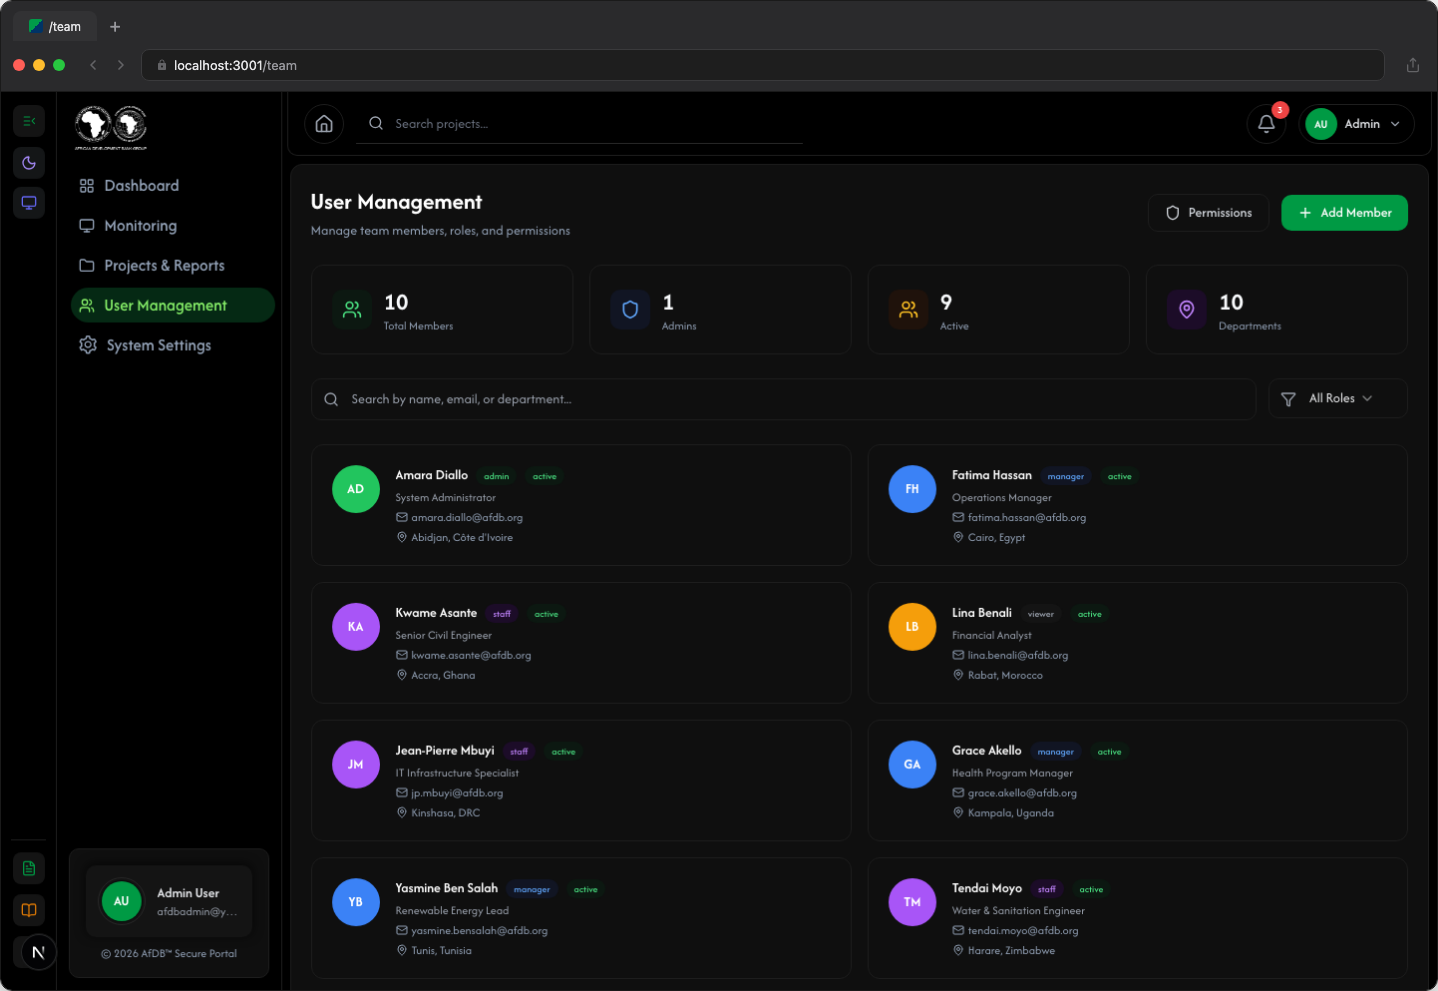Expand the All Roles filter dropdown
This screenshot has height=991, width=1438.
pos(1338,399)
